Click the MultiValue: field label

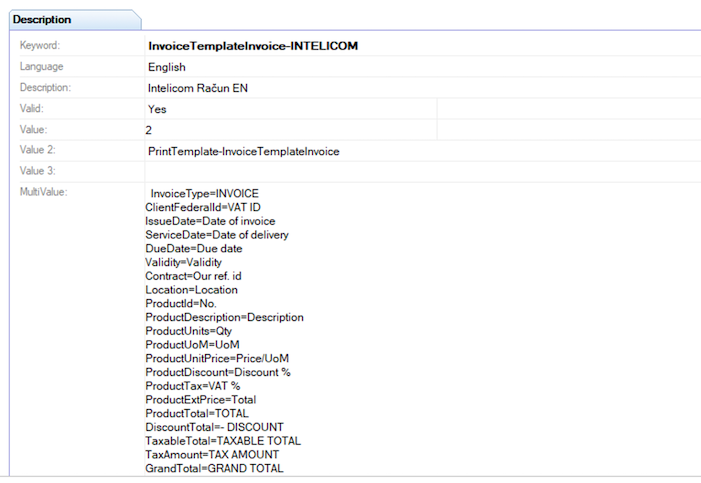pyautogui.click(x=43, y=192)
